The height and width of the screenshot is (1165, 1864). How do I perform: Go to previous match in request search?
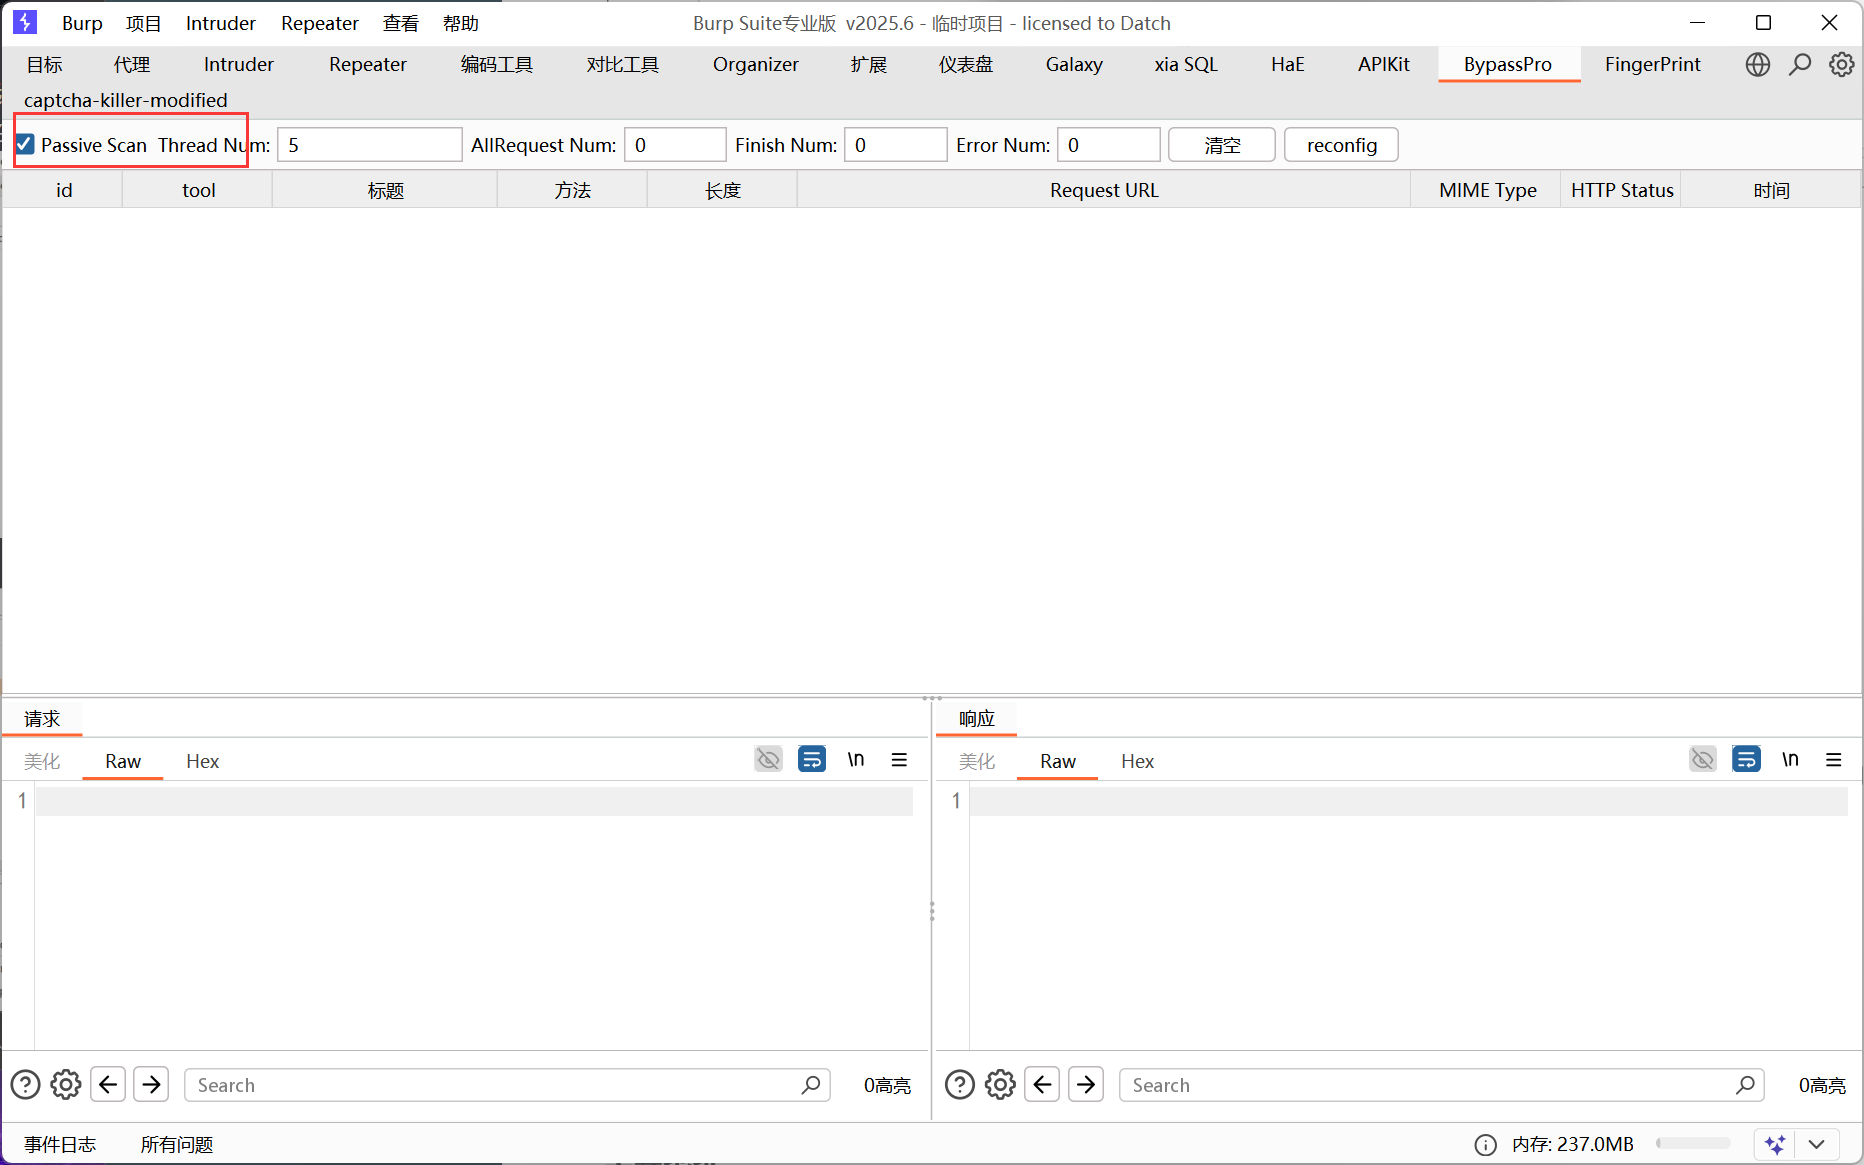108,1085
